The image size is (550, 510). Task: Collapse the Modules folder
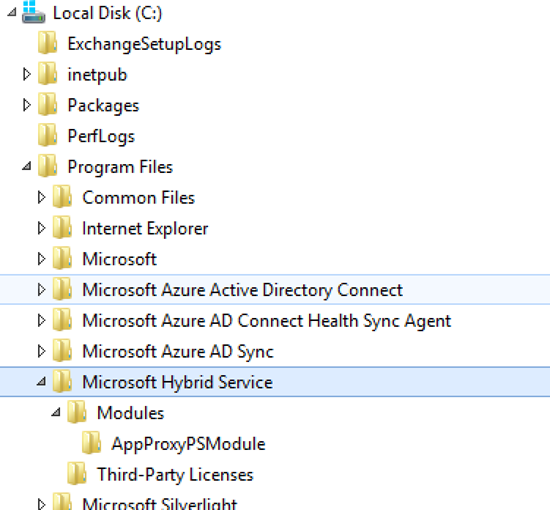coord(56,412)
